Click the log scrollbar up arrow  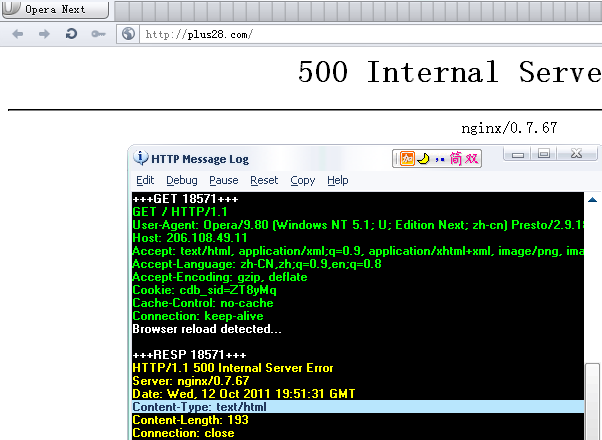[x=592, y=199]
